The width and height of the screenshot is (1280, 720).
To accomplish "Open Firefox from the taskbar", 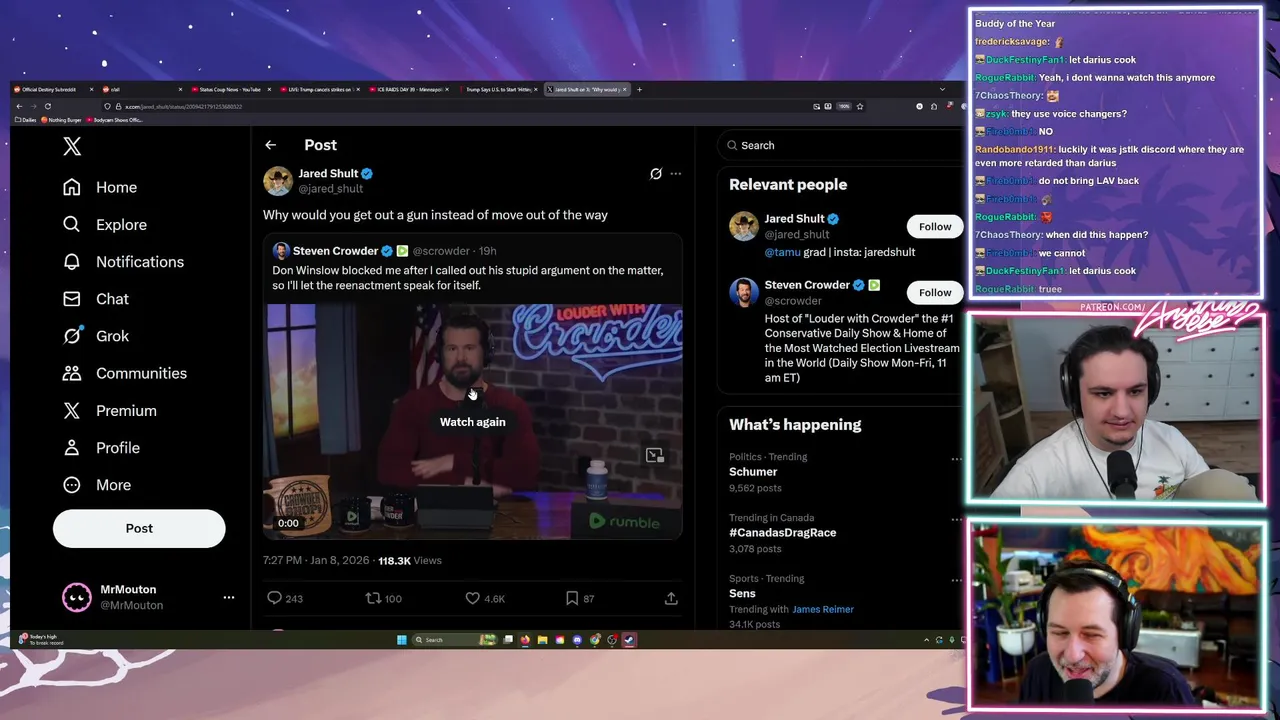I will coord(525,640).
